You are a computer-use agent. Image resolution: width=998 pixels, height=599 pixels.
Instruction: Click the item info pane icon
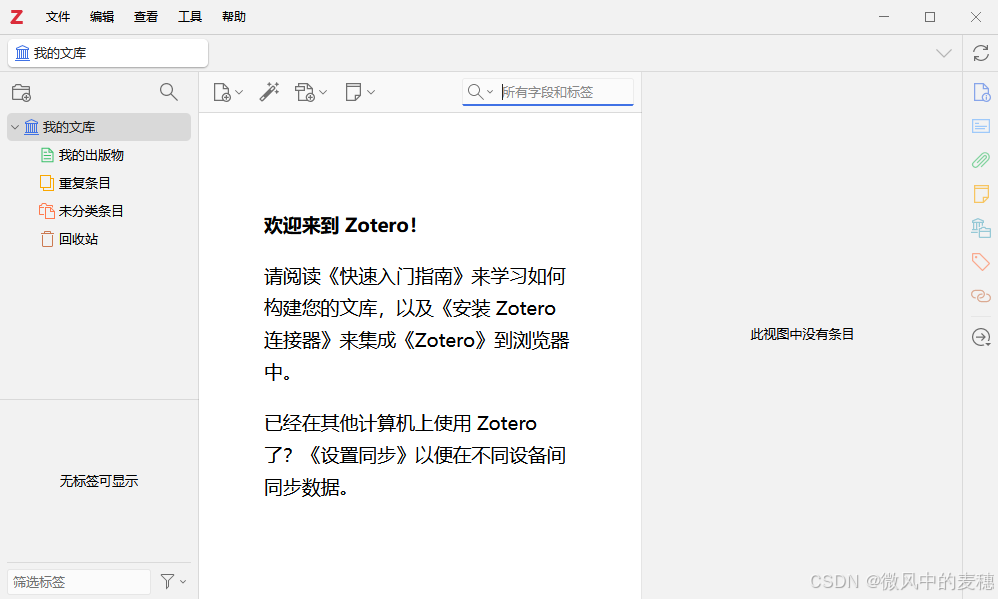[981, 92]
